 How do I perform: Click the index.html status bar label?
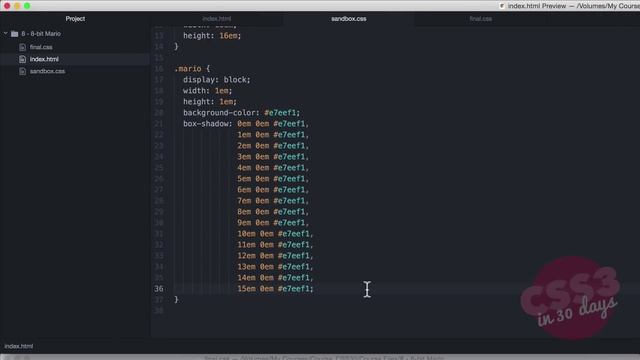click(x=19, y=346)
